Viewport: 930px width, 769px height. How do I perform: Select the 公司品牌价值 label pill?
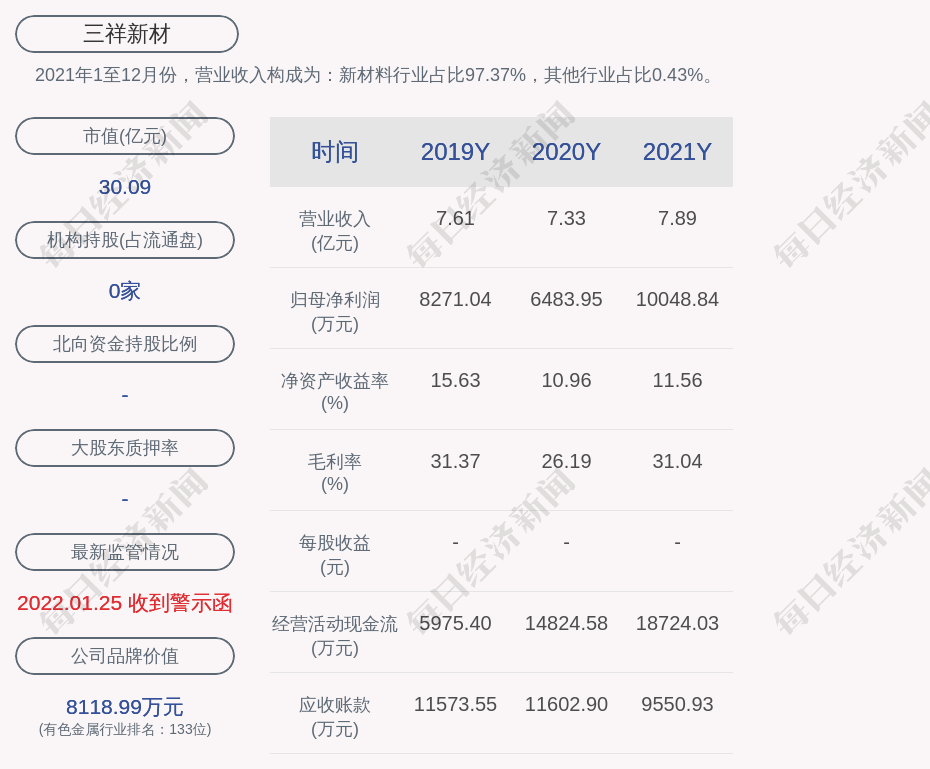[125, 656]
